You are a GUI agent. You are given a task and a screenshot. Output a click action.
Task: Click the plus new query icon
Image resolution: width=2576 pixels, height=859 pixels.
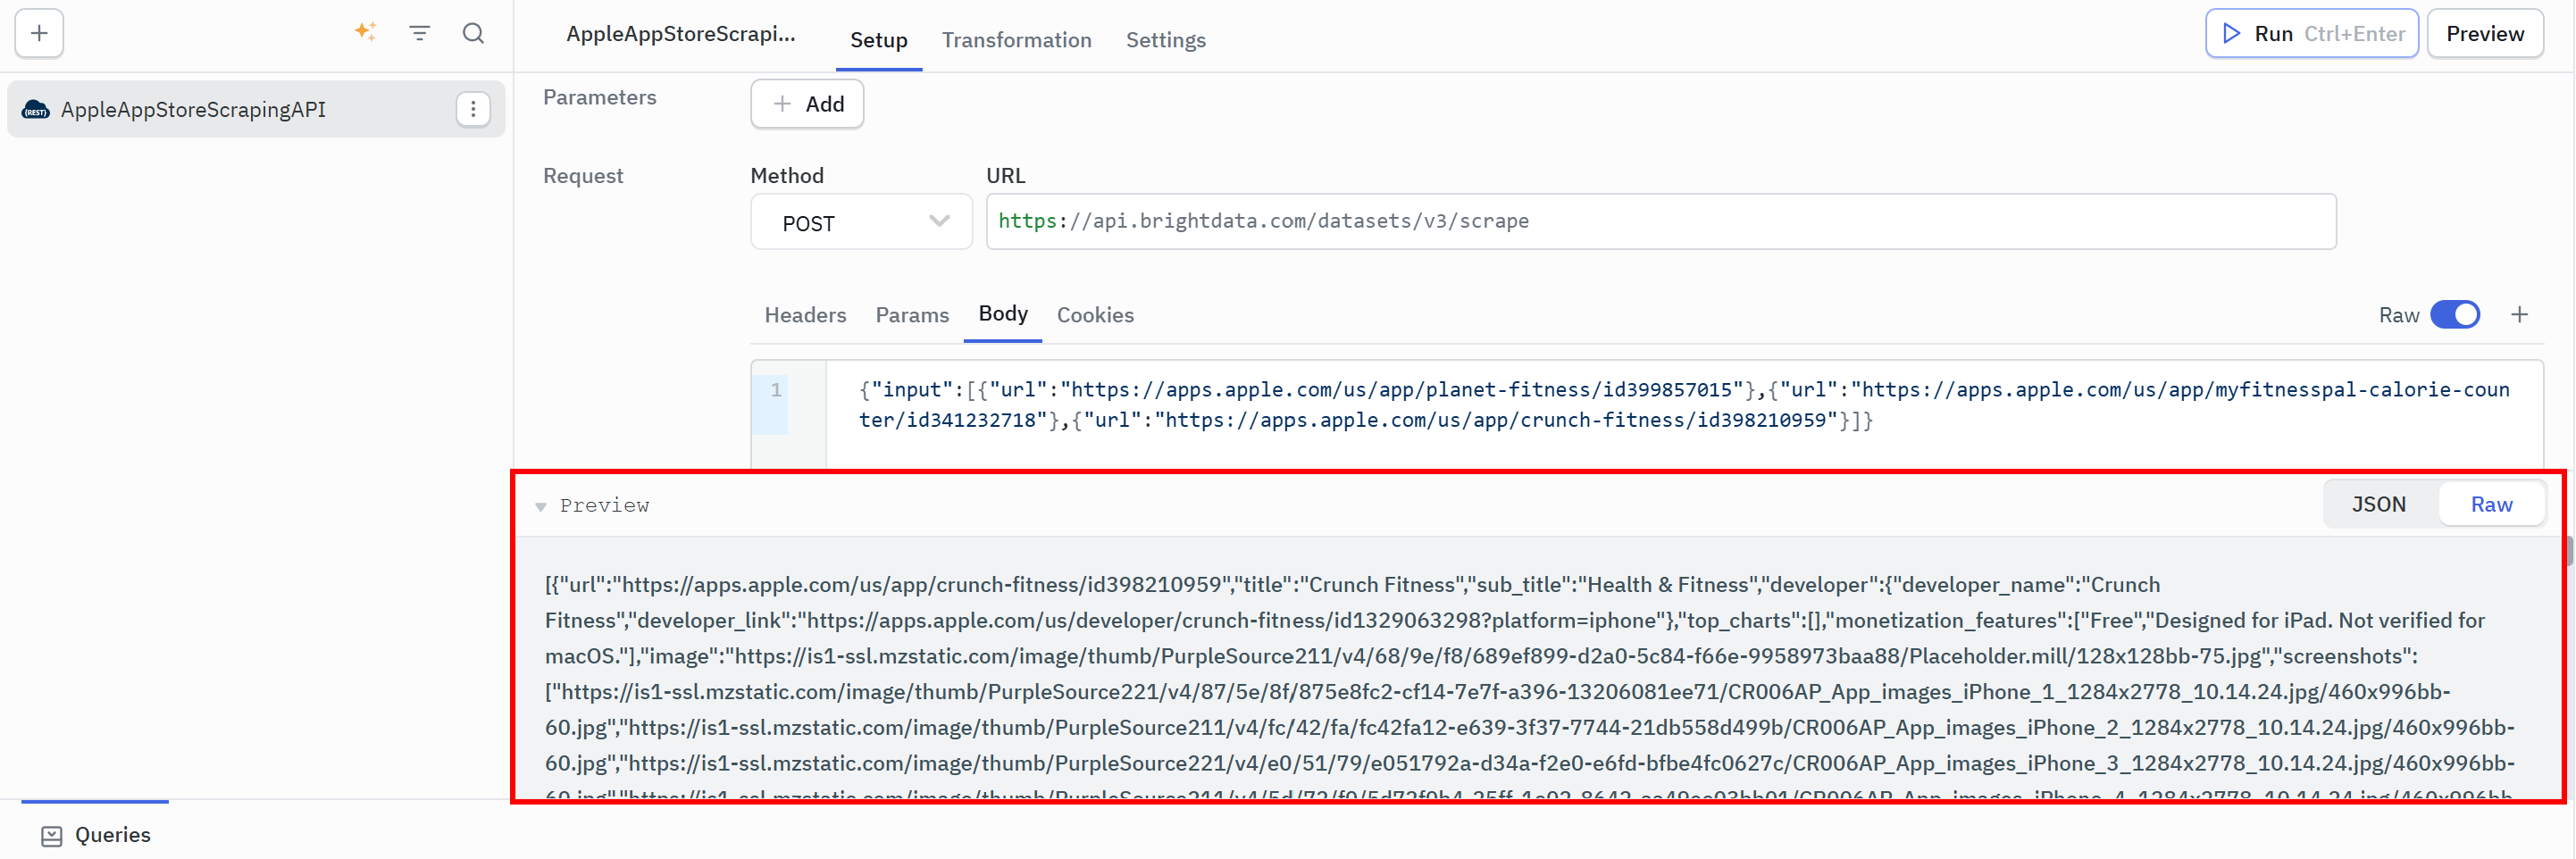[x=39, y=33]
